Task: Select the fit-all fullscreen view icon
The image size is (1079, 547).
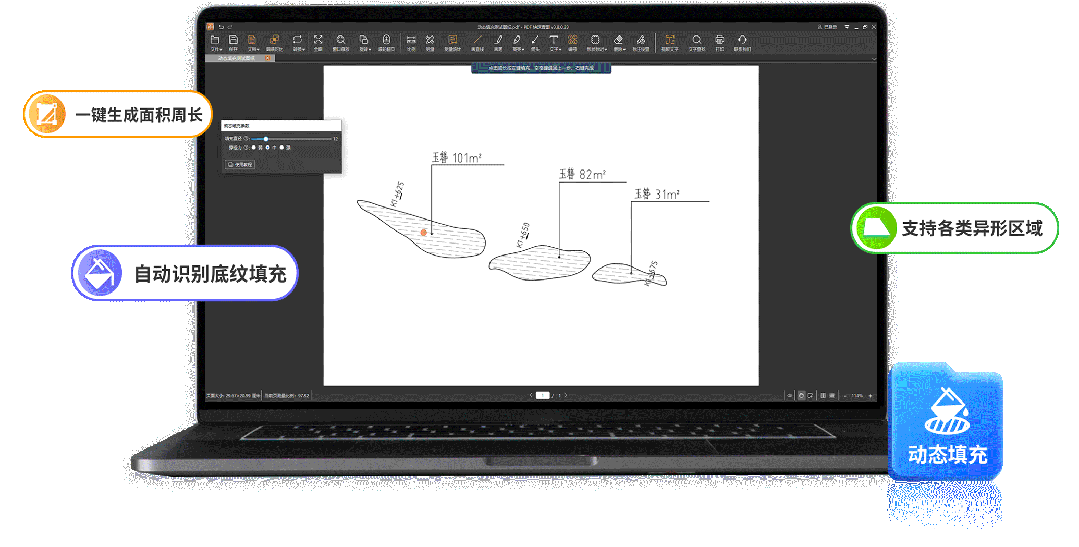Action: [x=318, y=40]
